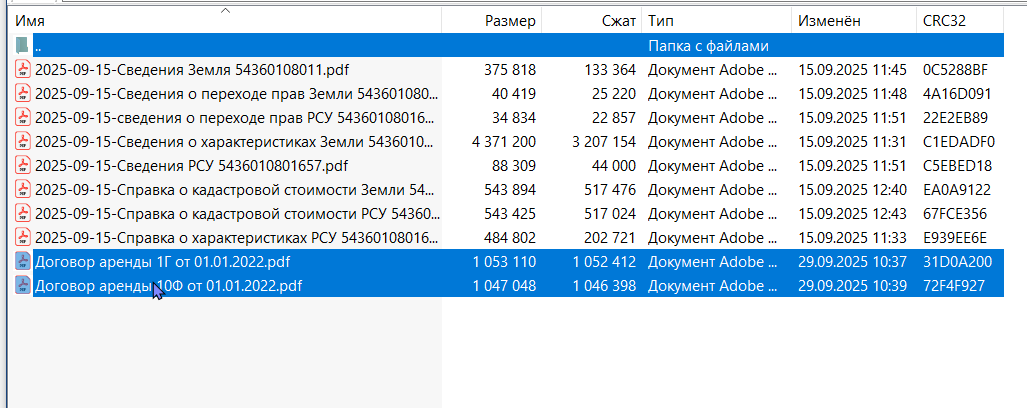Click PDF icon of Сведения о характеристиках Земли

point(24,141)
